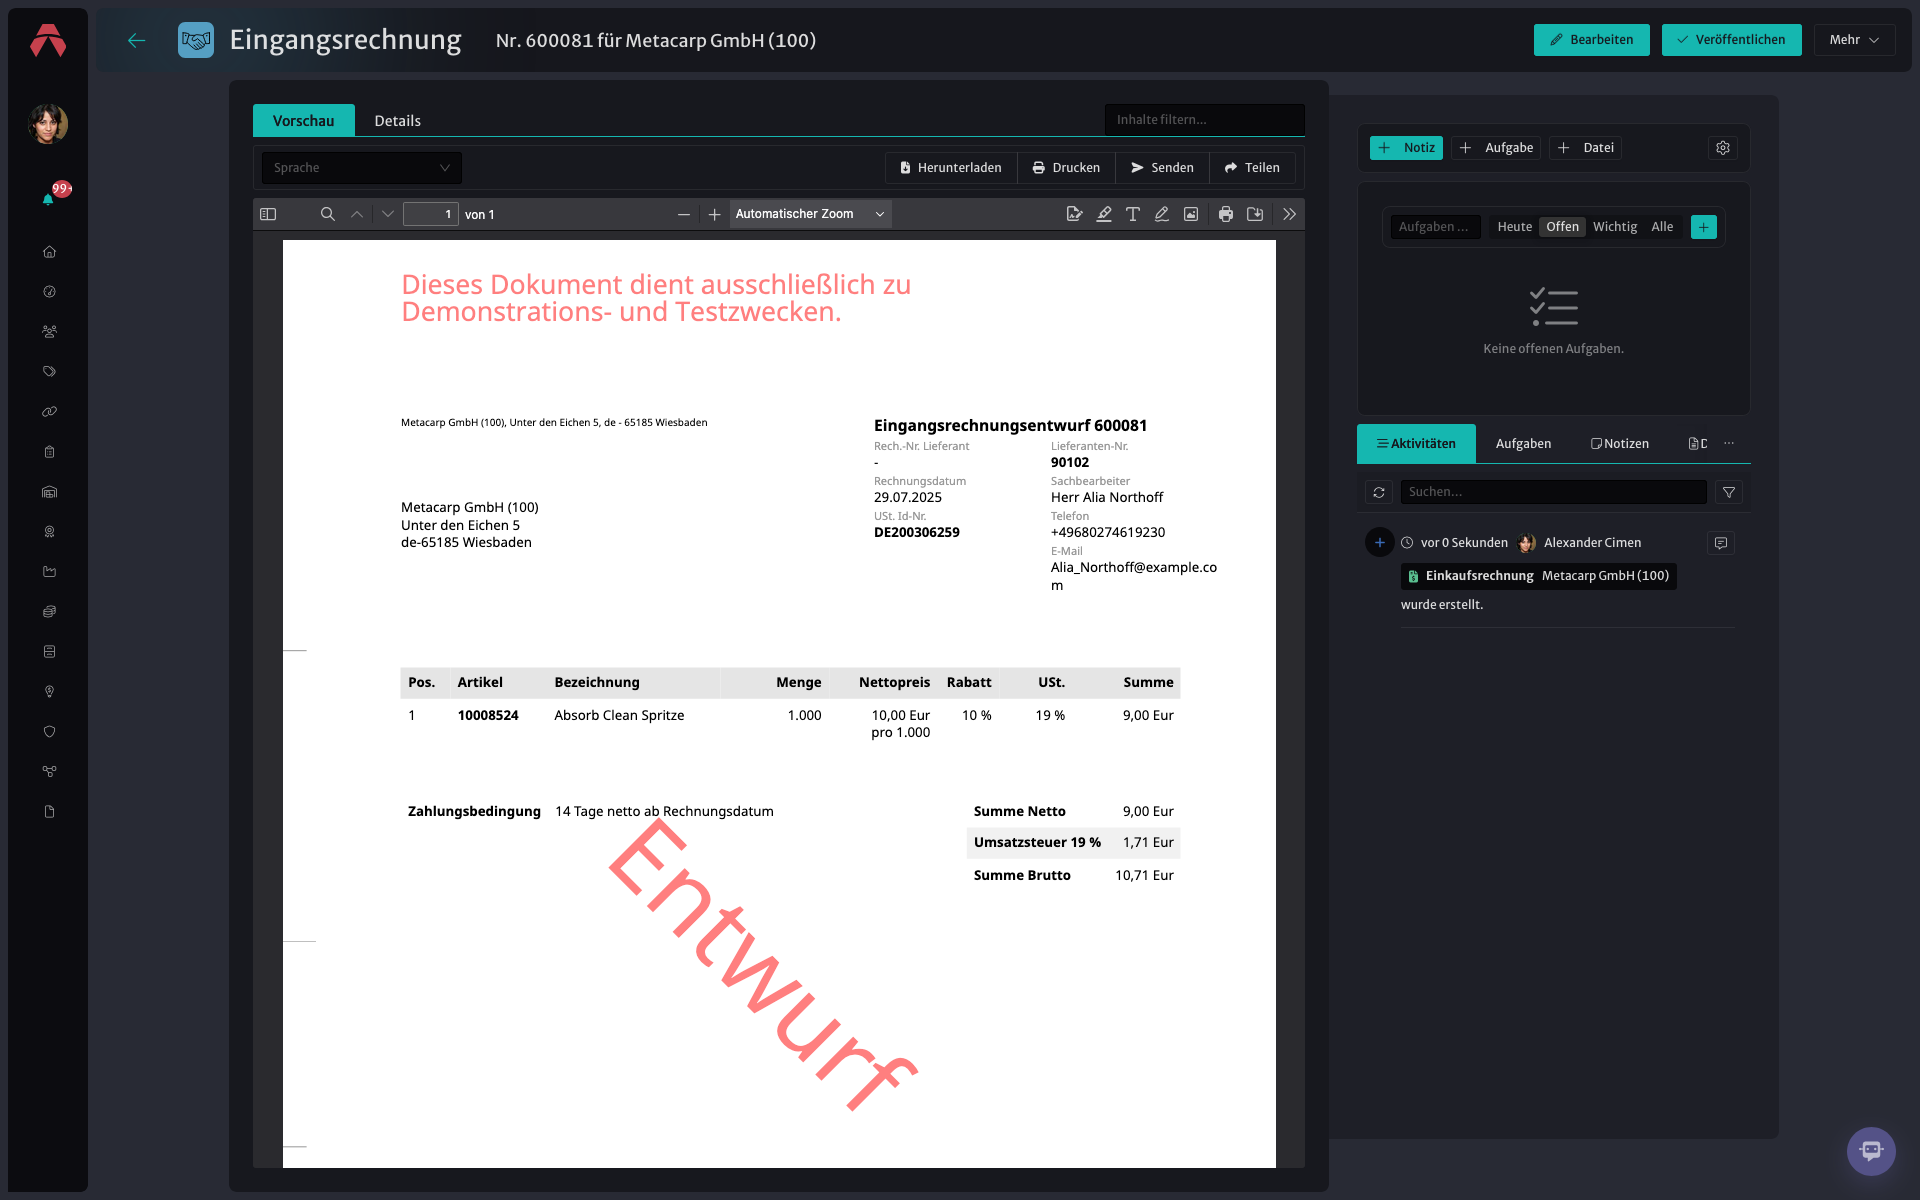The width and height of the screenshot is (1920, 1200).
Task: Save the PDF via viewer download icon
Action: (x=1255, y=214)
